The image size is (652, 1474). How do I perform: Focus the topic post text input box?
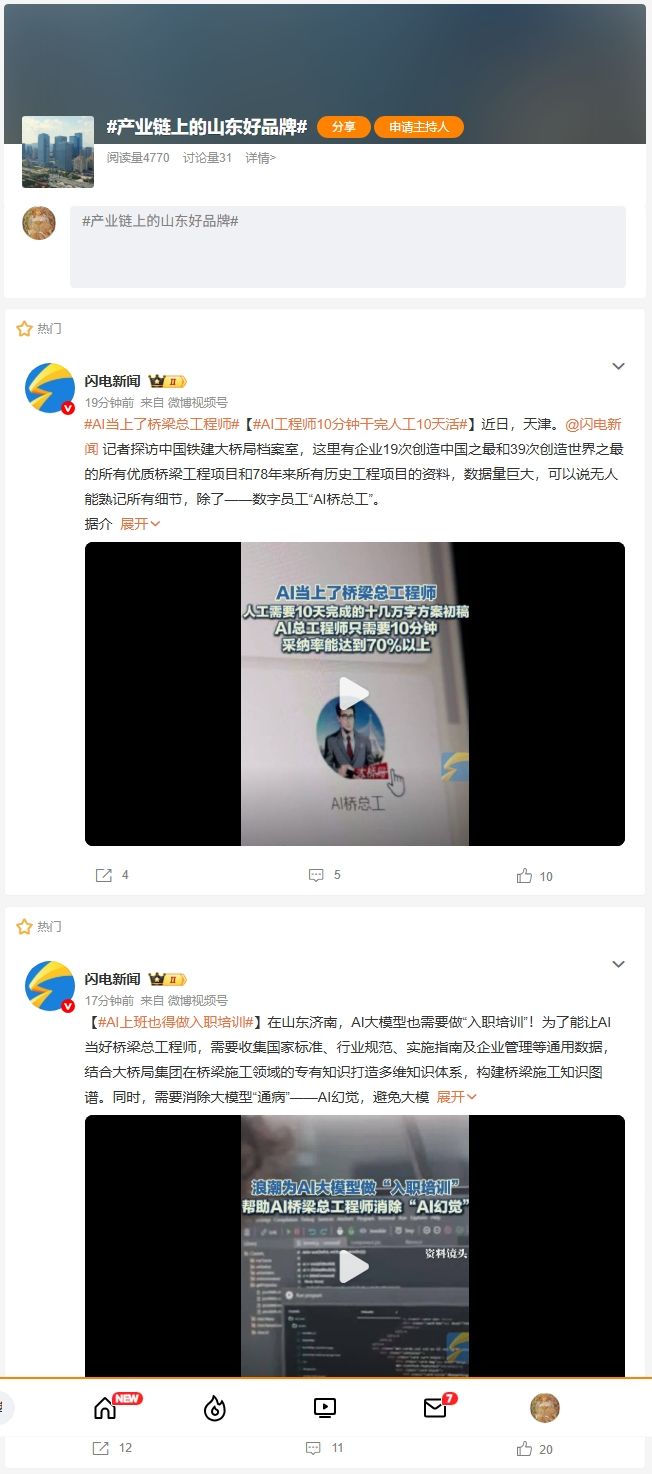point(348,247)
